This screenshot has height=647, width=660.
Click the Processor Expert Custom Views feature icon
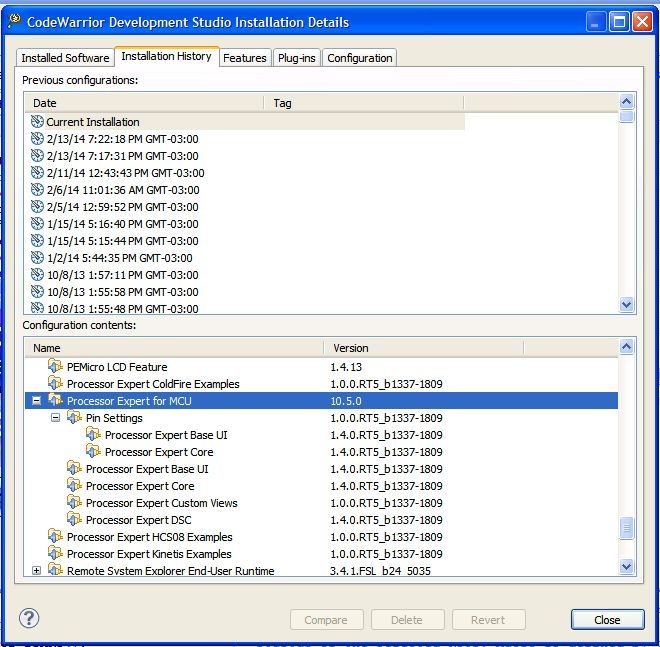point(75,502)
